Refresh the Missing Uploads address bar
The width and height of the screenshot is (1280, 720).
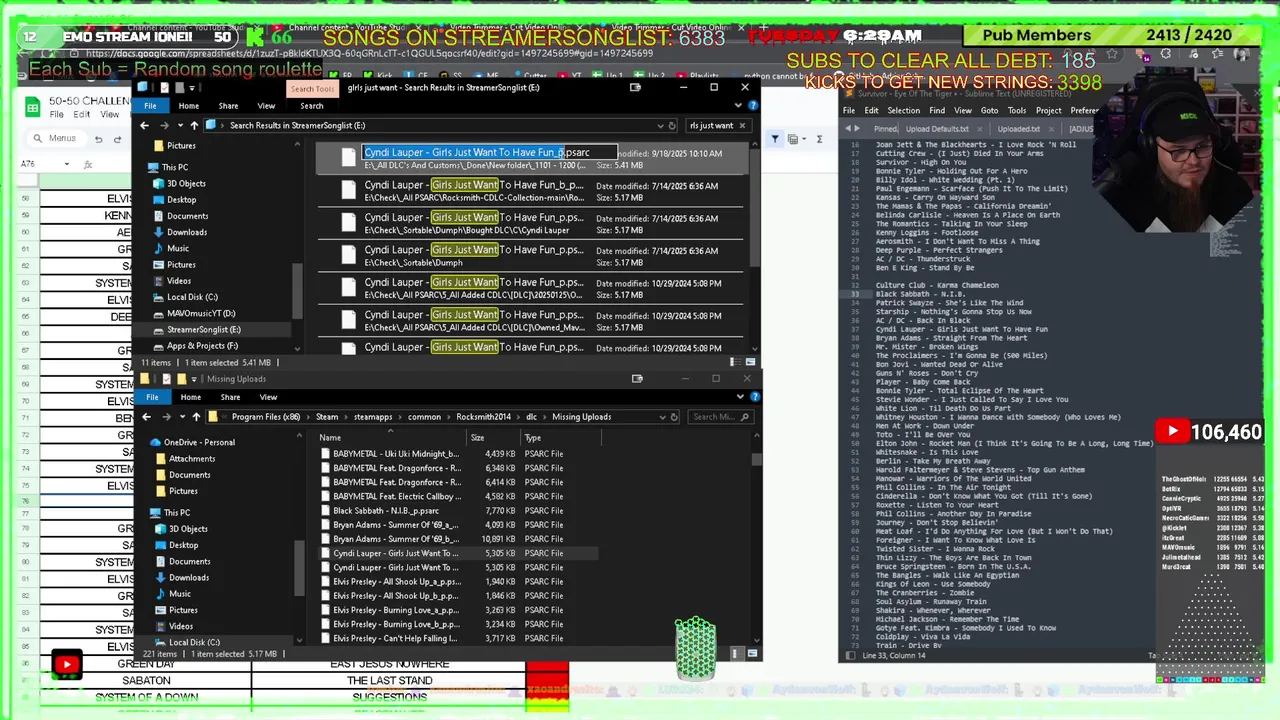(674, 416)
